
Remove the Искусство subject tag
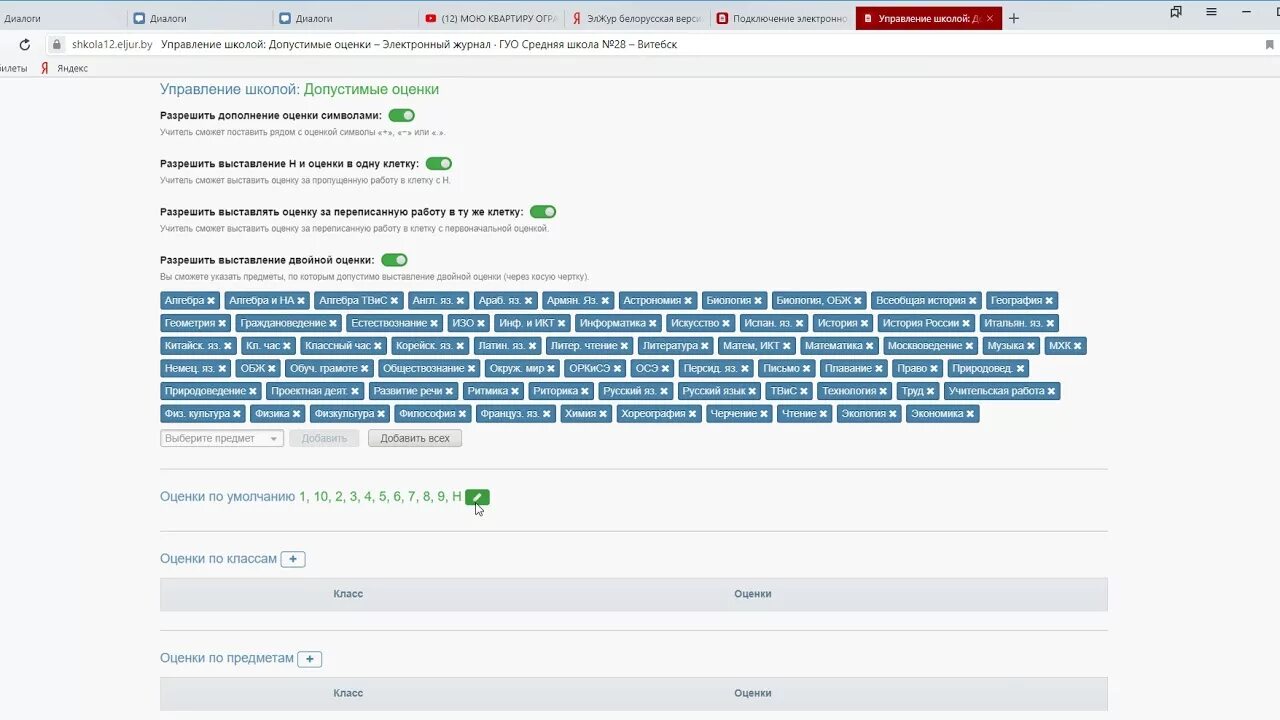(x=727, y=324)
